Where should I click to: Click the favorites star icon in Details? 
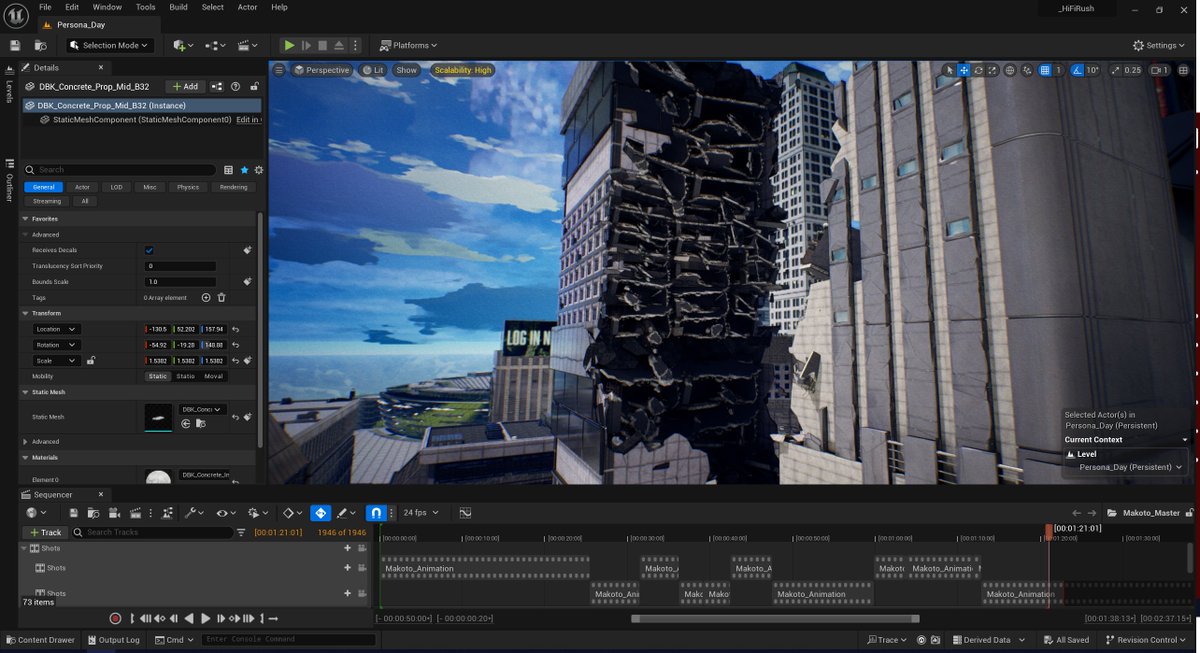244,170
